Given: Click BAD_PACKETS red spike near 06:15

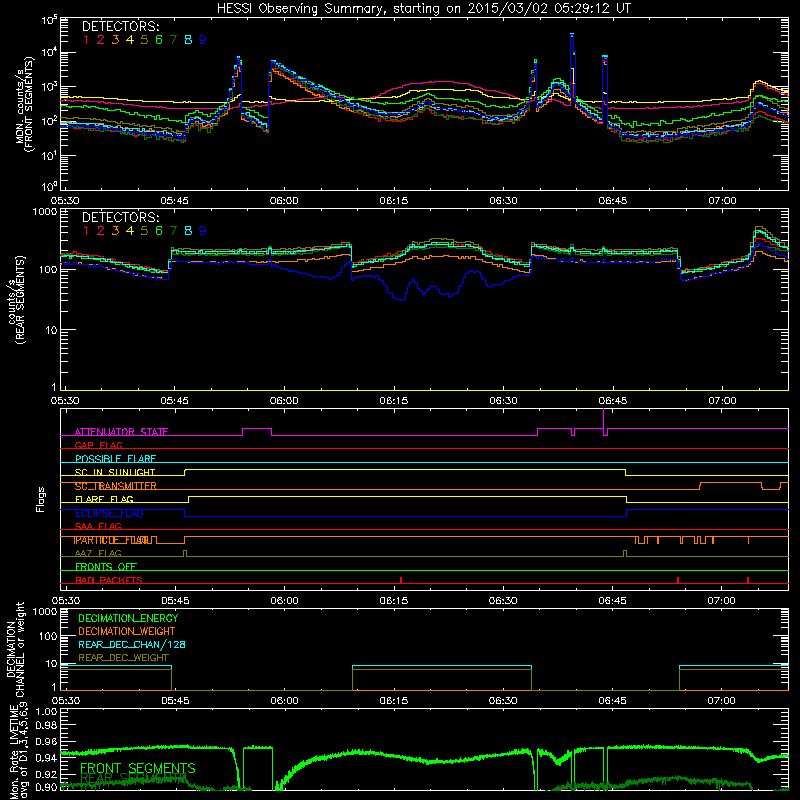Looking at the screenshot, I should [x=401, y=580].
